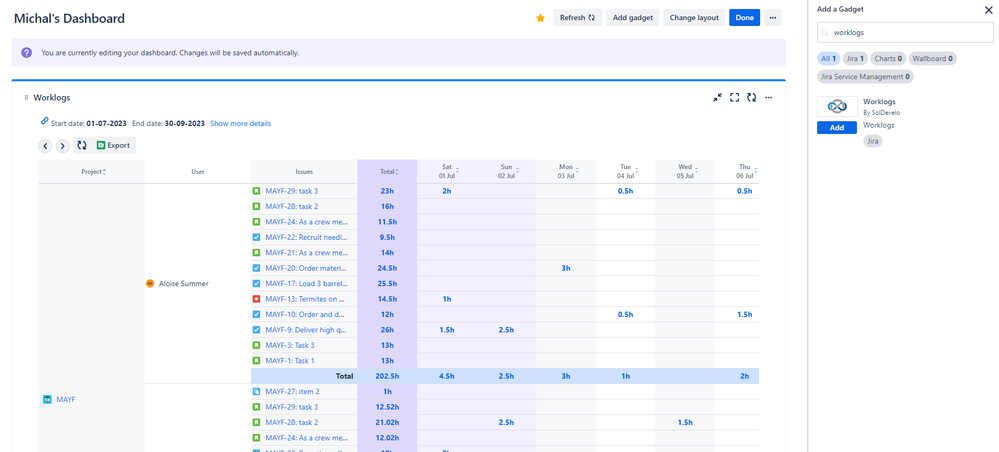Click the star favorite icon

click(541, 18)
